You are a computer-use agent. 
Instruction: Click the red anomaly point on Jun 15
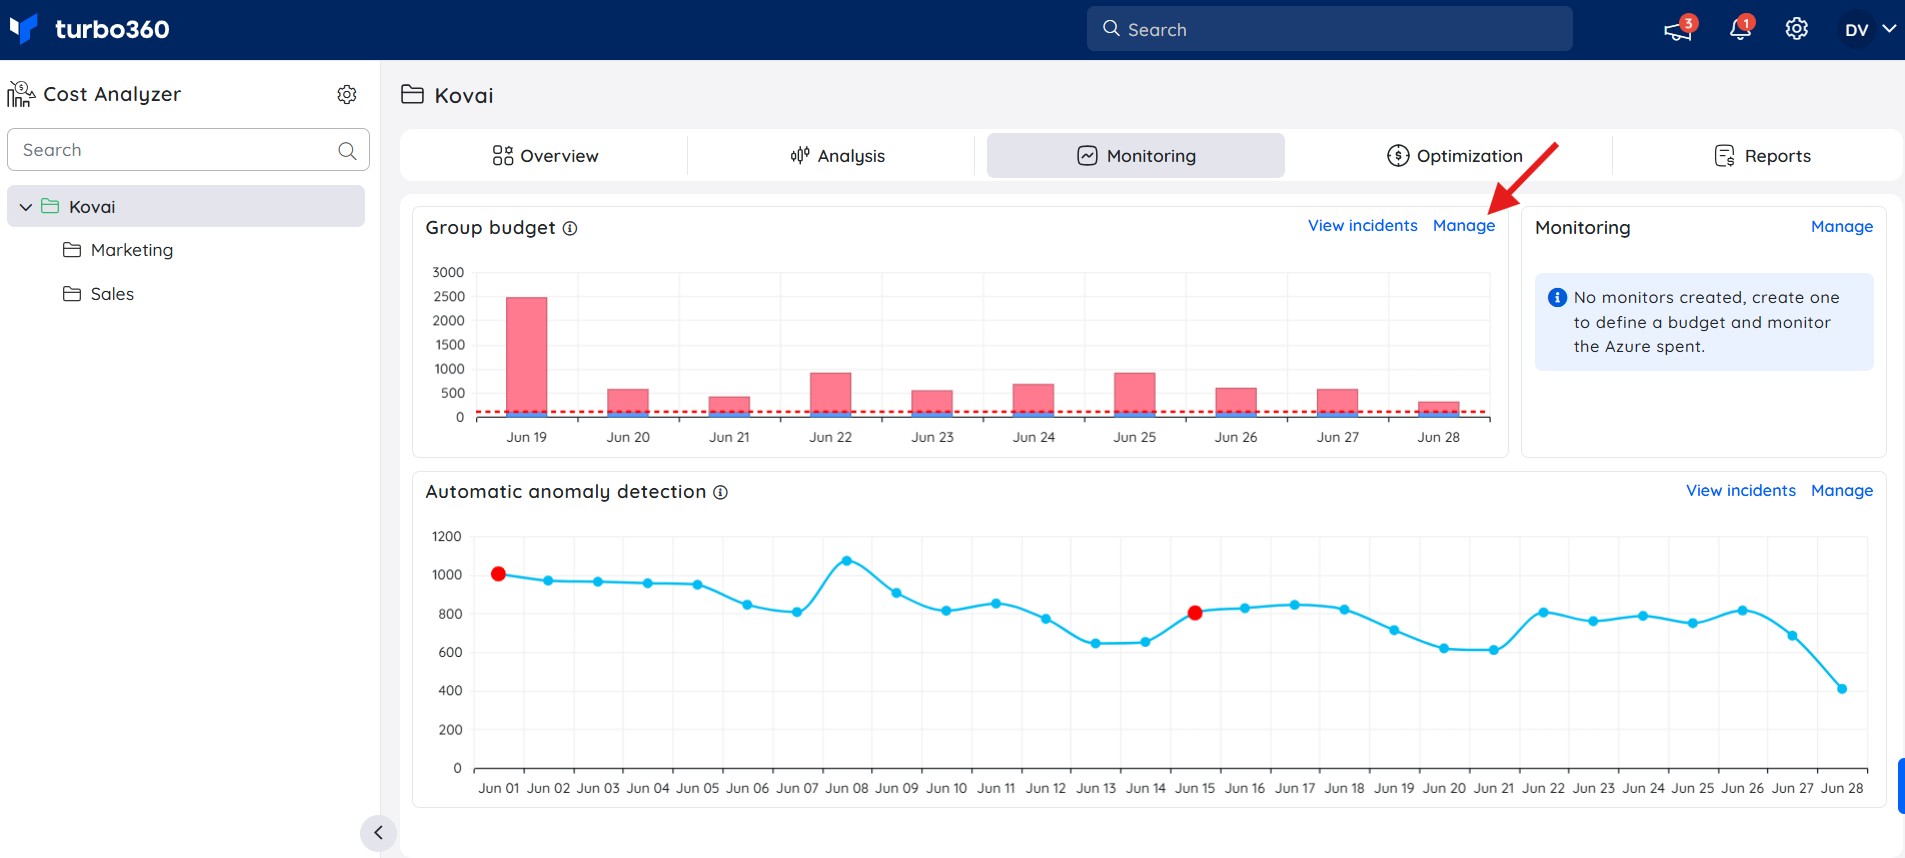coord(1195,613)
